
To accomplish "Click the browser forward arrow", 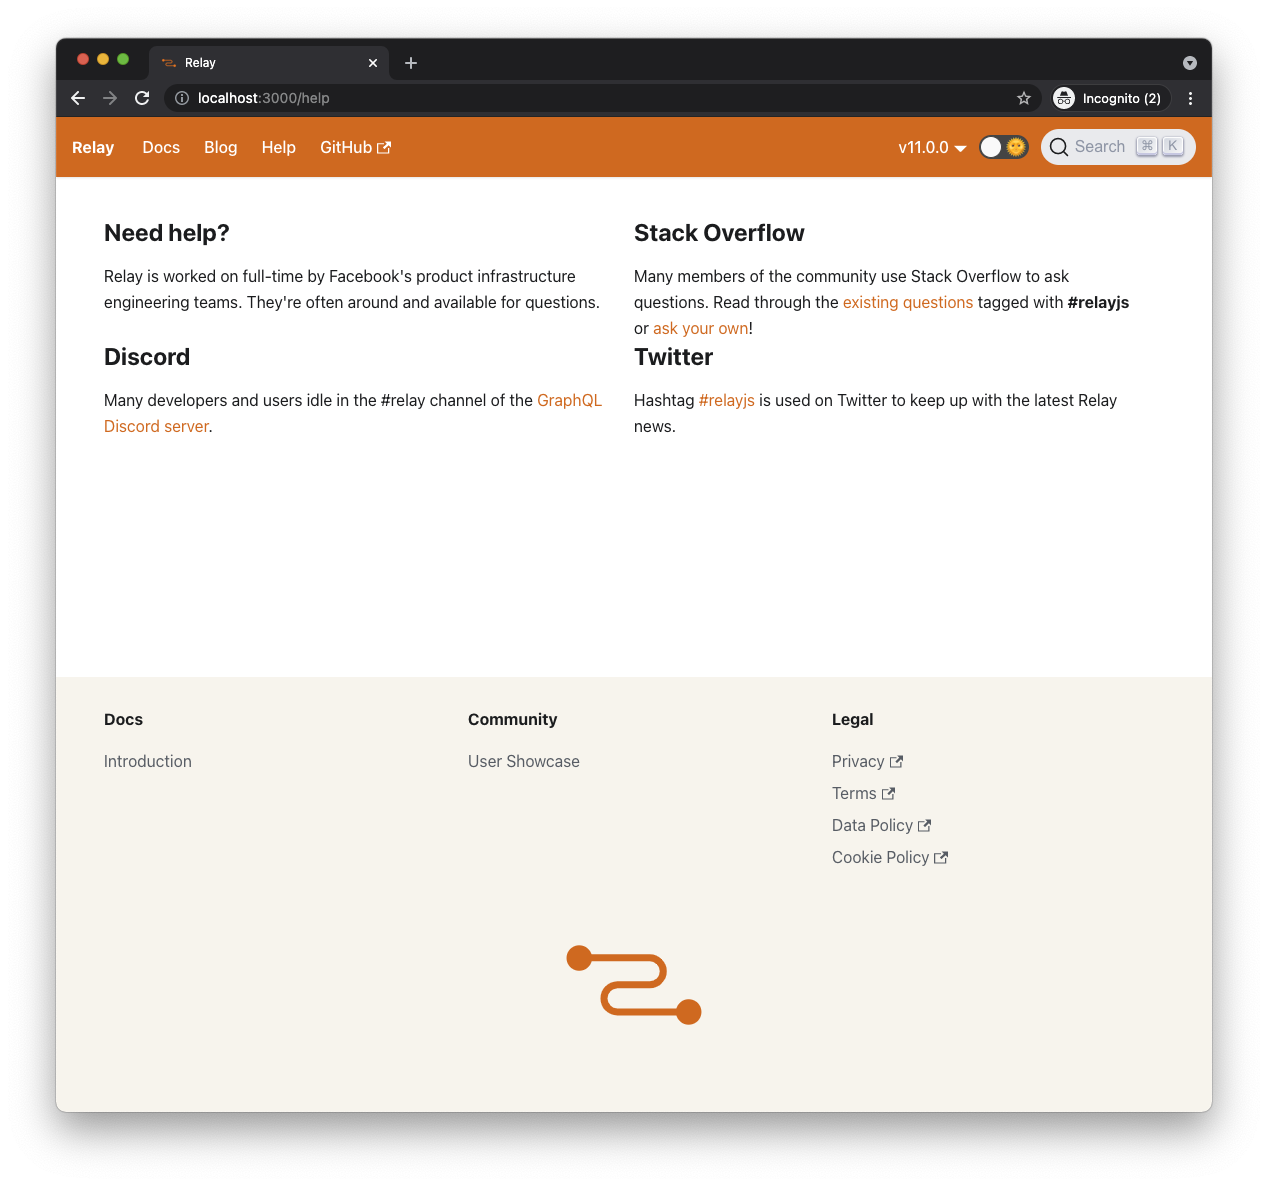I will point(110,98).
